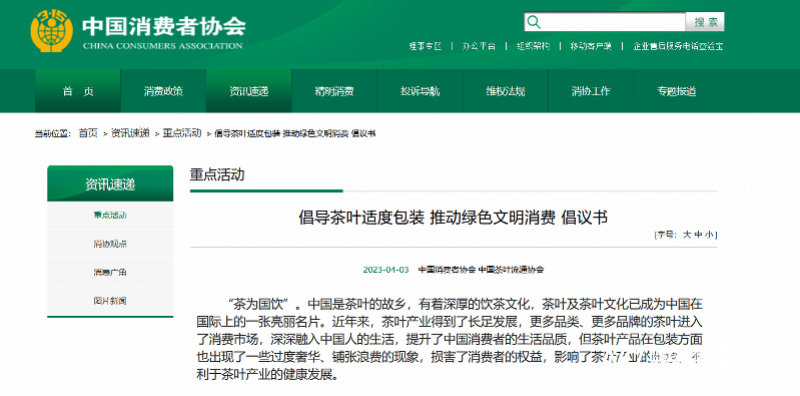Screen dimensions: 800x396
Task: Click the article title in the breadcrumb
Action: tap(295, 134)
